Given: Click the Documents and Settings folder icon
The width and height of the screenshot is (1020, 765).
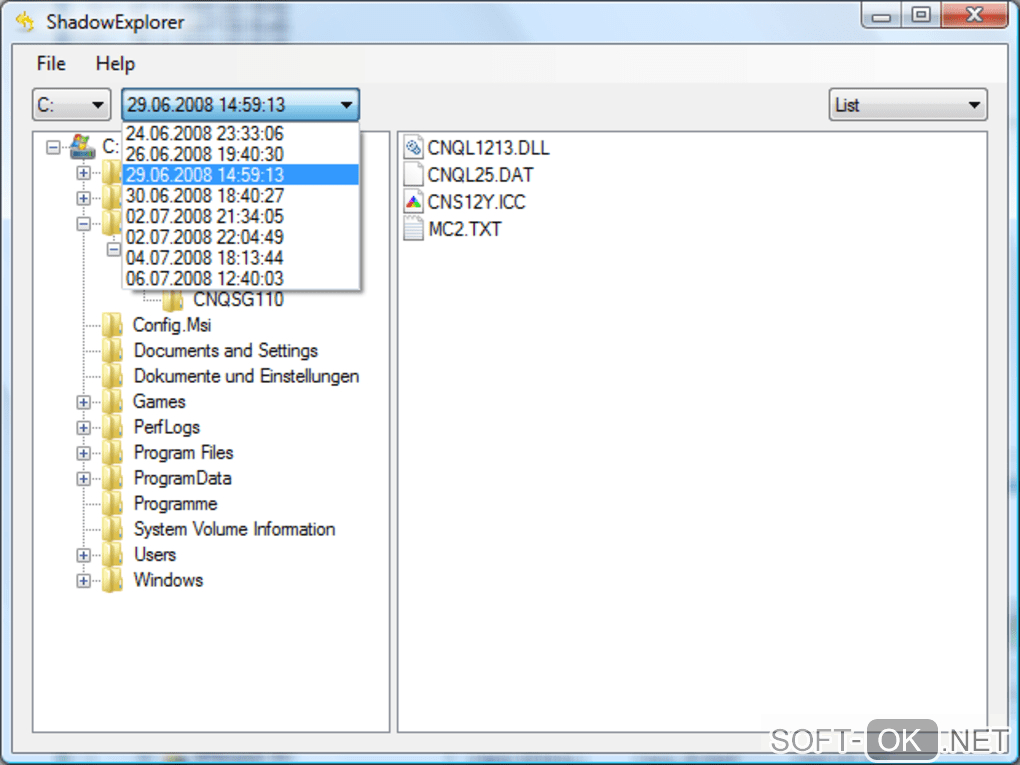Looking at the screenshot, I should pyautogui.click(x=113, y=351).
